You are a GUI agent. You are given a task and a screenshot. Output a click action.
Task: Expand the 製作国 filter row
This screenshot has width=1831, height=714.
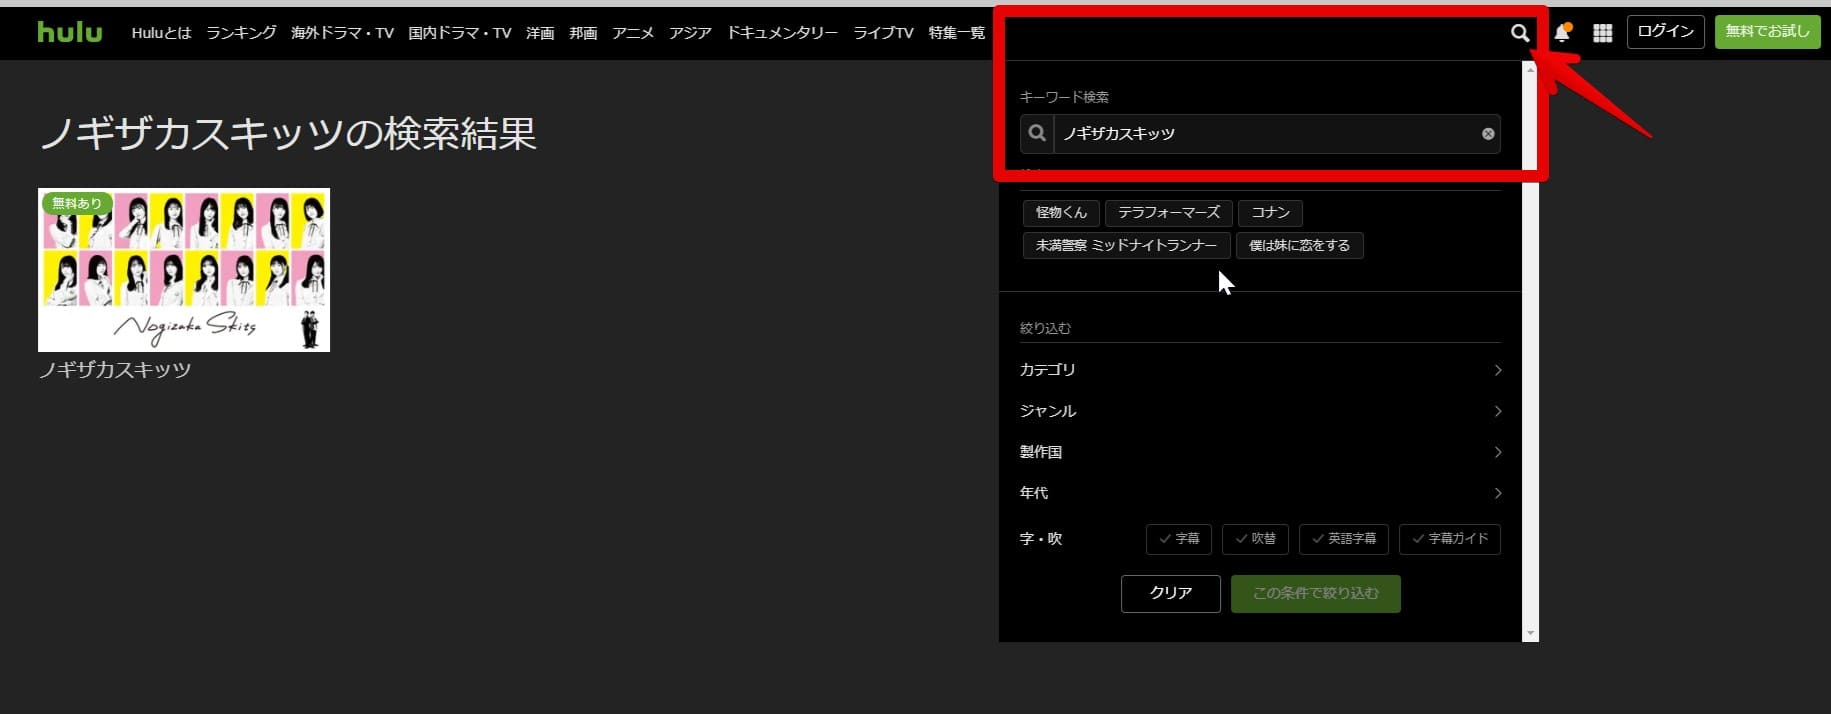(x=1260, y=452)
